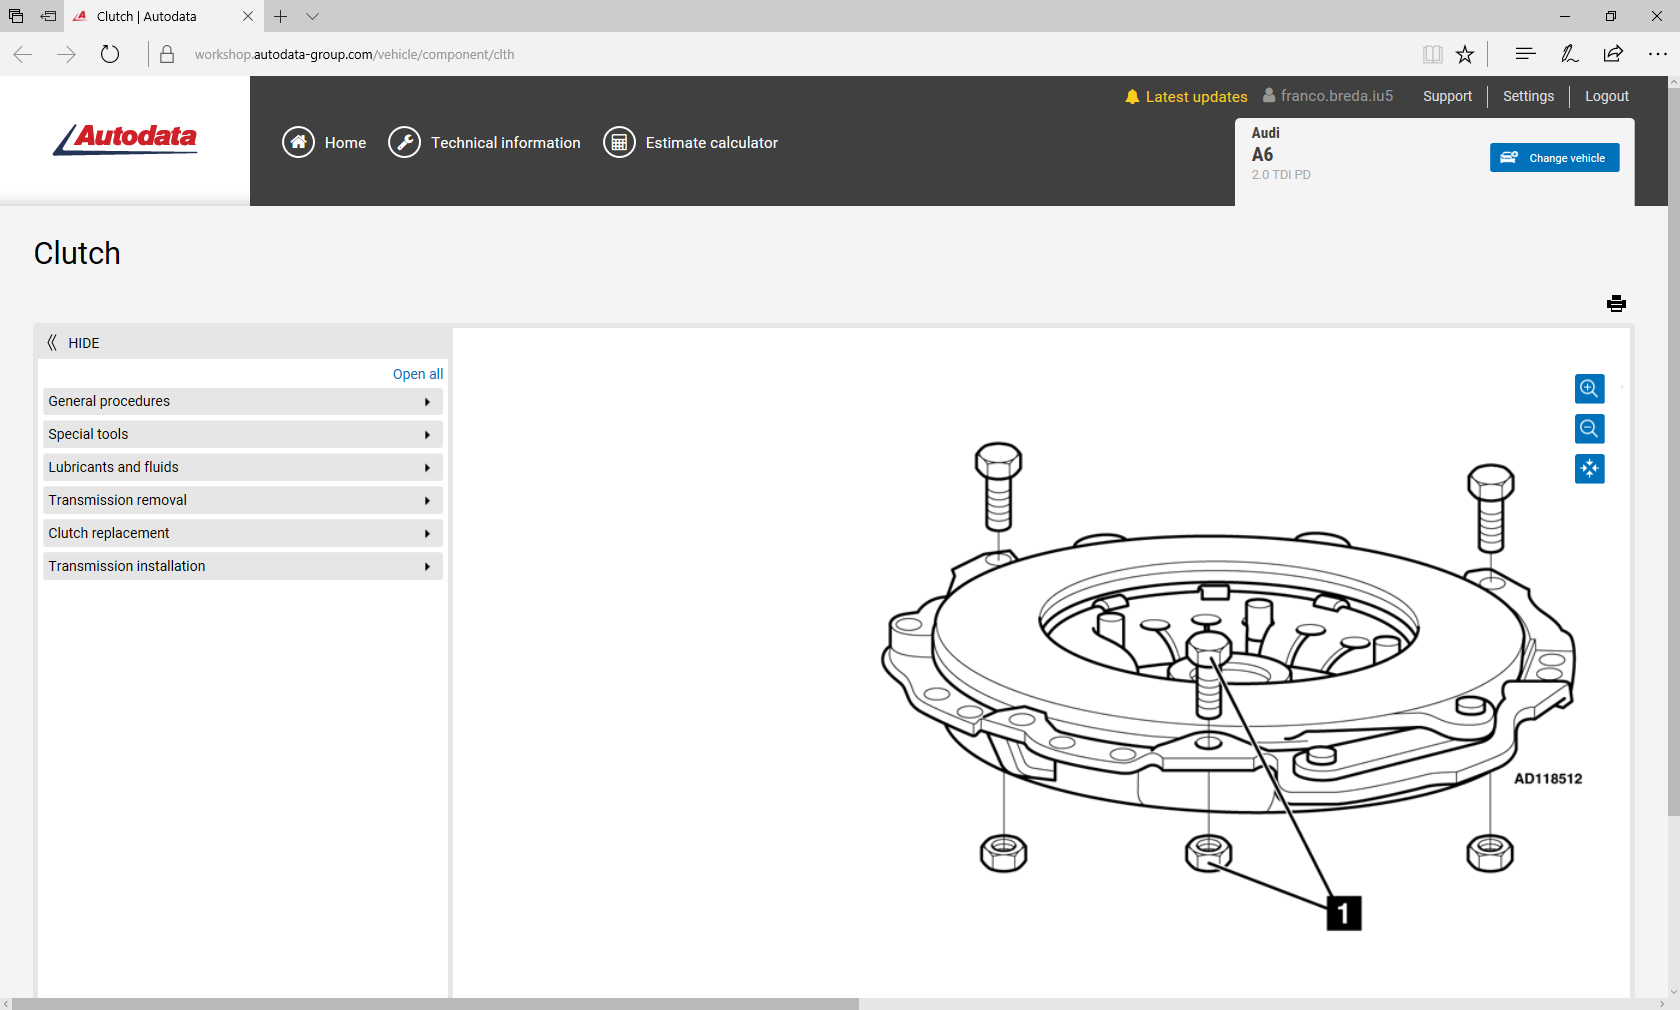
Task: View site security lock icon
Action: pos(167,54)
